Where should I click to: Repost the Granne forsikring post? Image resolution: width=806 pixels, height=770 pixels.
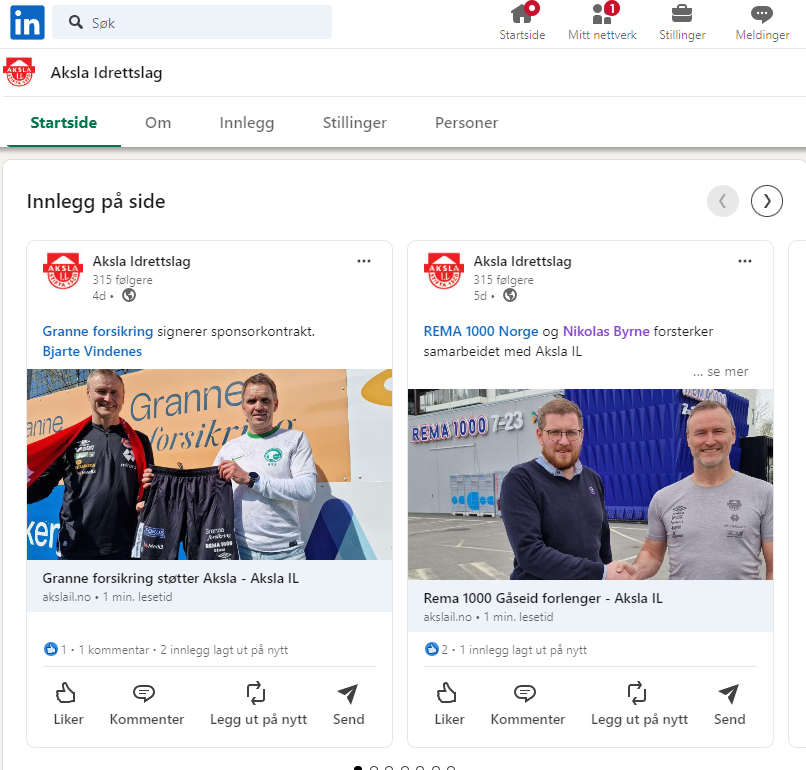pyautogui.click(x=258, y=704)
